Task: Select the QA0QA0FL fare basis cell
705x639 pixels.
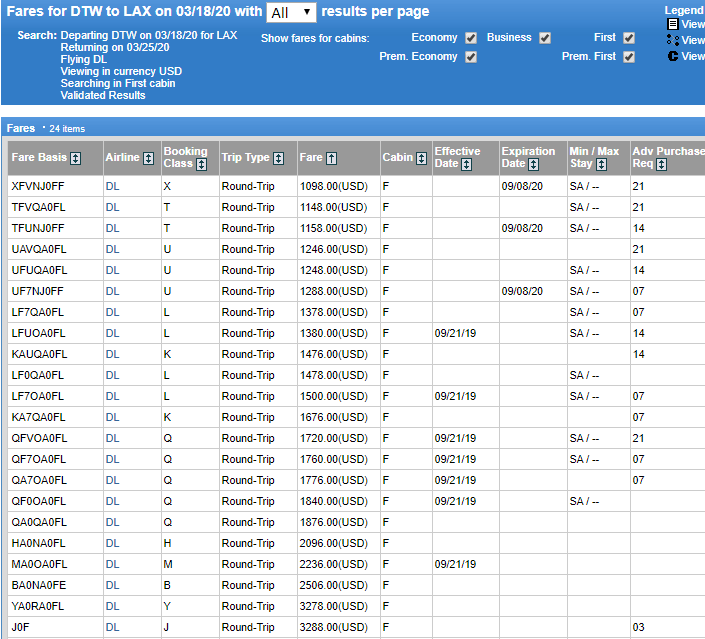Action: 55,522
